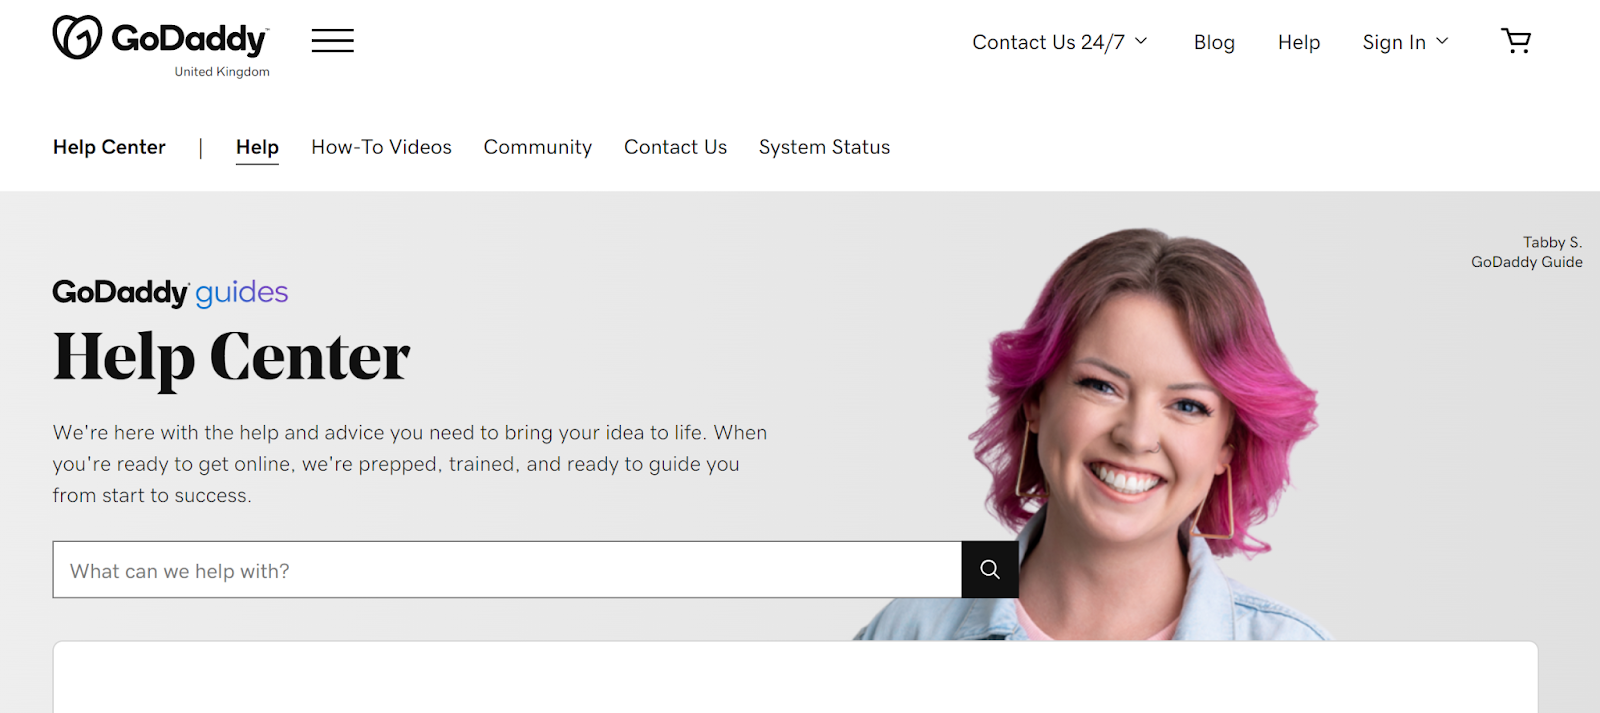1600x713 pixels.
Task: Focus the "What can we help with?" search field
Action: pos(507,570)
